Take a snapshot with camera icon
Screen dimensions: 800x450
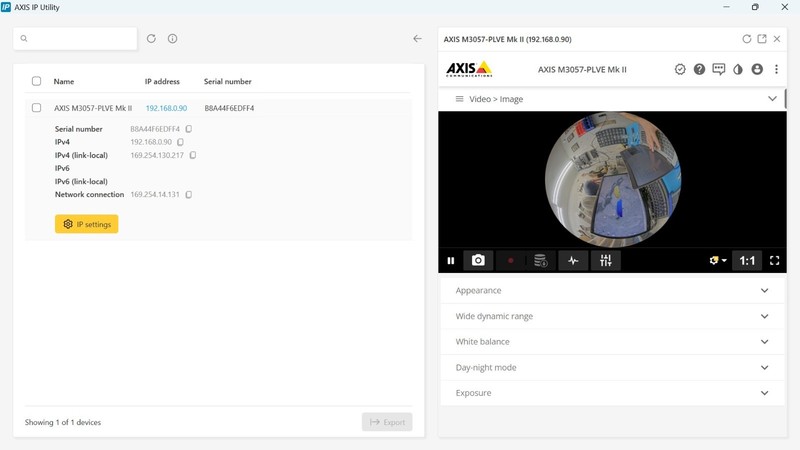[478, 261]
